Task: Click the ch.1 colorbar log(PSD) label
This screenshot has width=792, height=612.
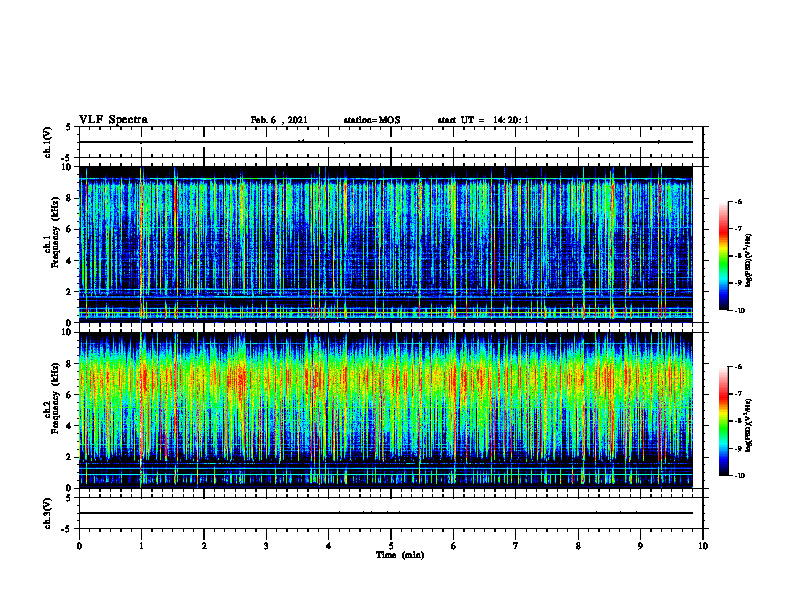Action: click(x=749, y=261)
